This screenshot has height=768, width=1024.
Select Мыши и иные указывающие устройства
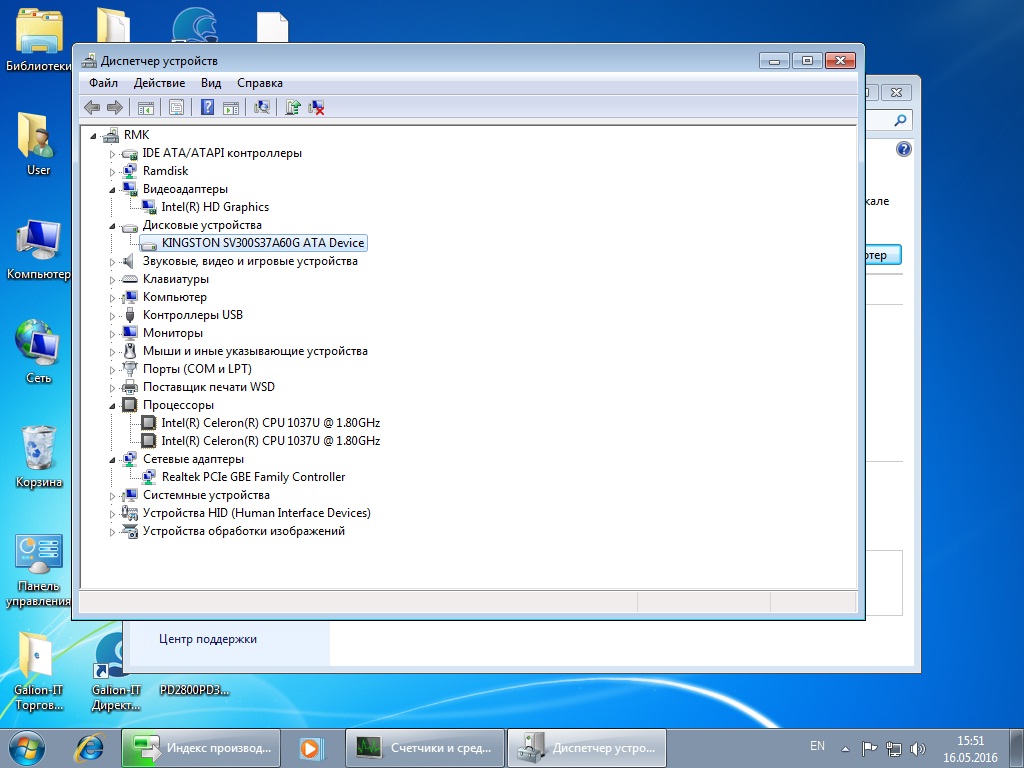click(x=255, y=351)
